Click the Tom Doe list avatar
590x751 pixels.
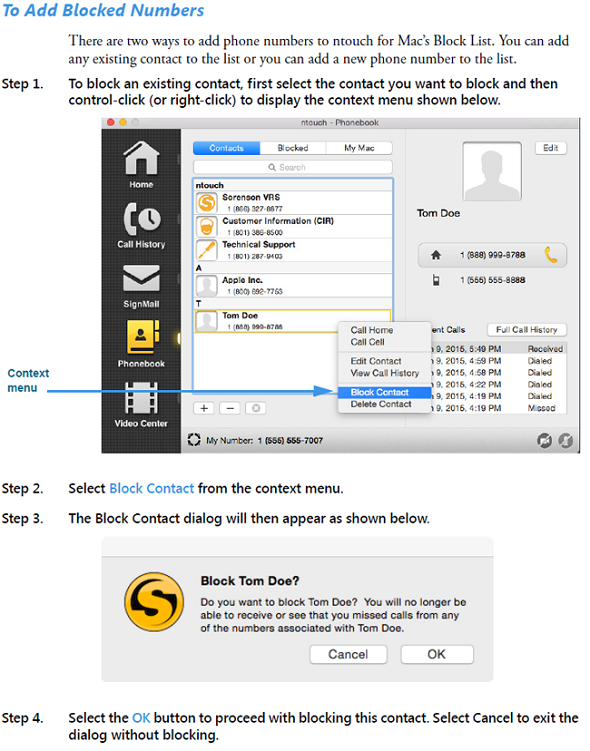click(x=207, y=321)
